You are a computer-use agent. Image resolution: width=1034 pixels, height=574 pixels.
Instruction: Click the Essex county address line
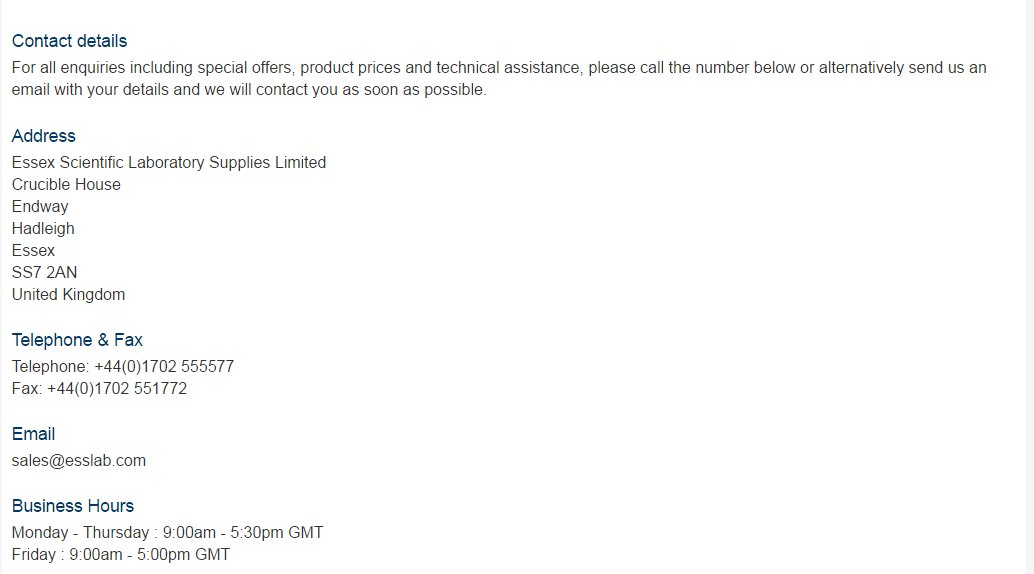click(33, 251)
